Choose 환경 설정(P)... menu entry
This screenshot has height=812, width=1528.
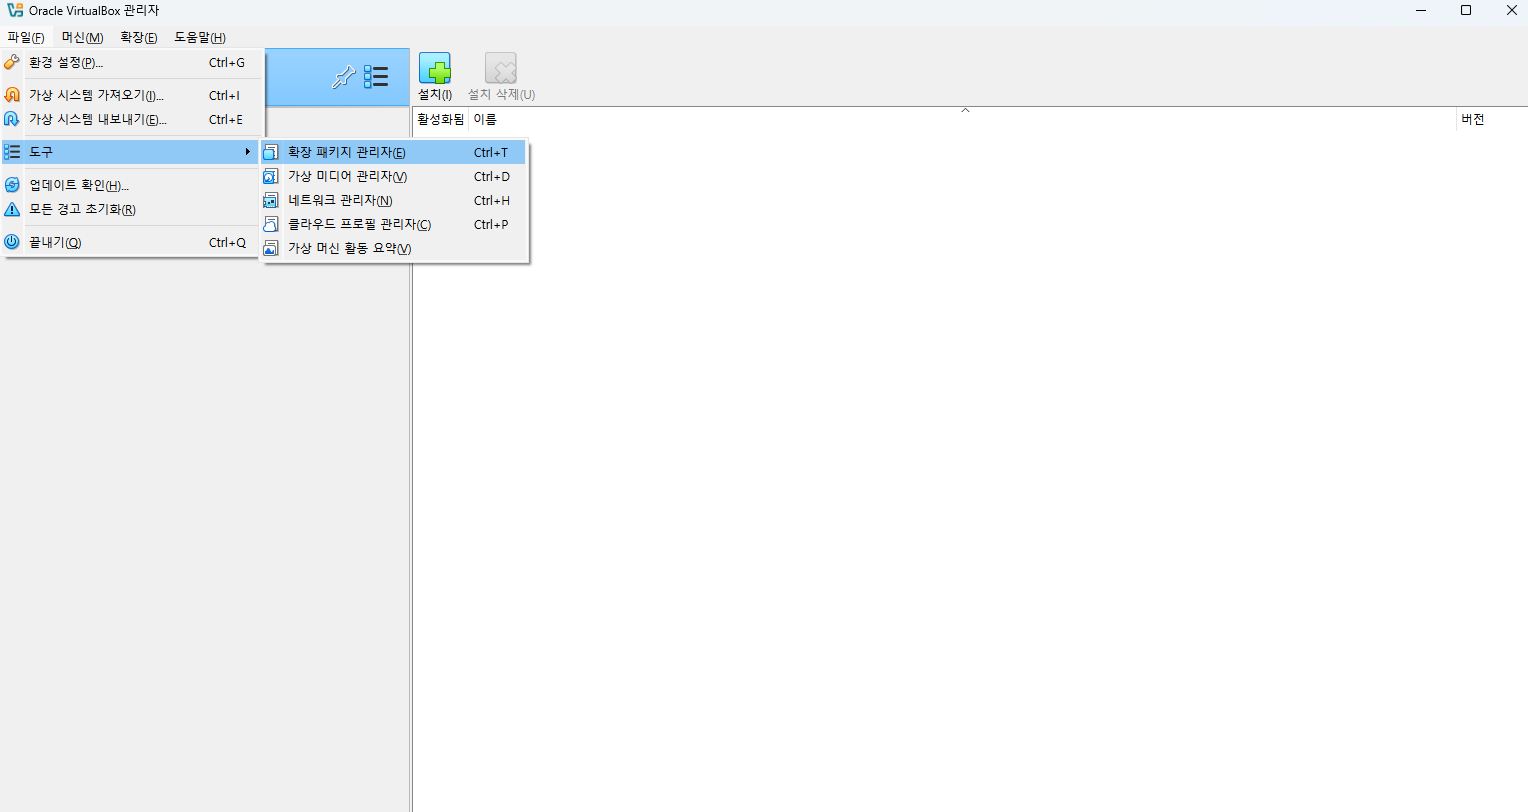tap(132, 62)
